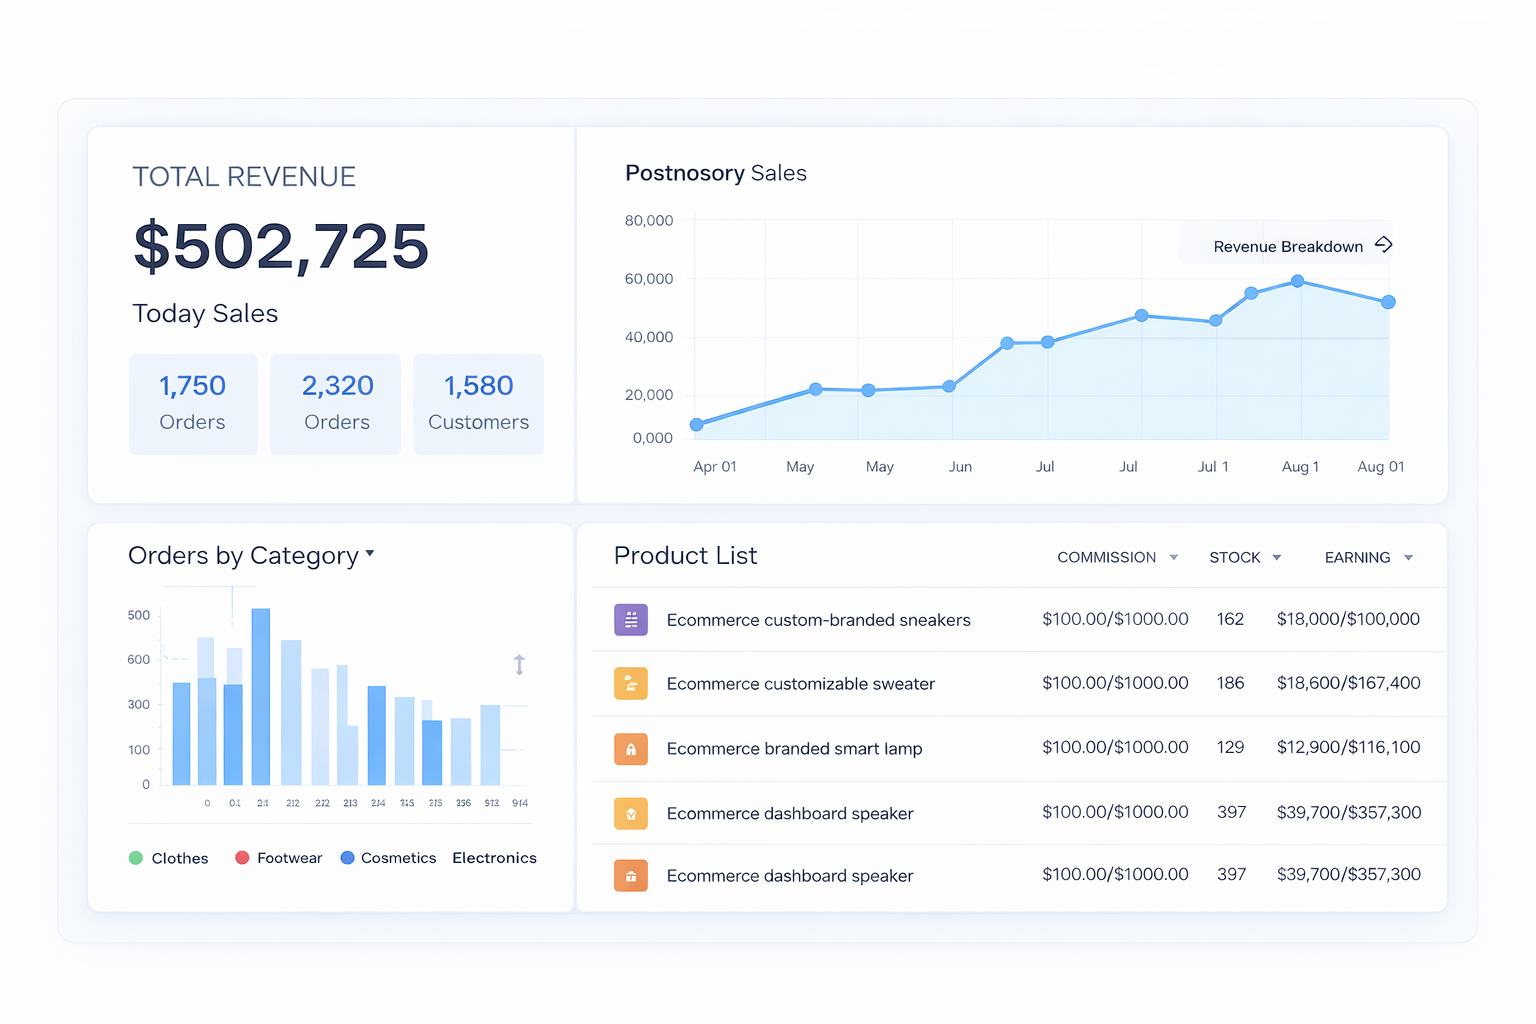Click the Revenue Breakdown arrow icon
1536x1024 pixels.
pyautogui.click(x=1384, y=244)
